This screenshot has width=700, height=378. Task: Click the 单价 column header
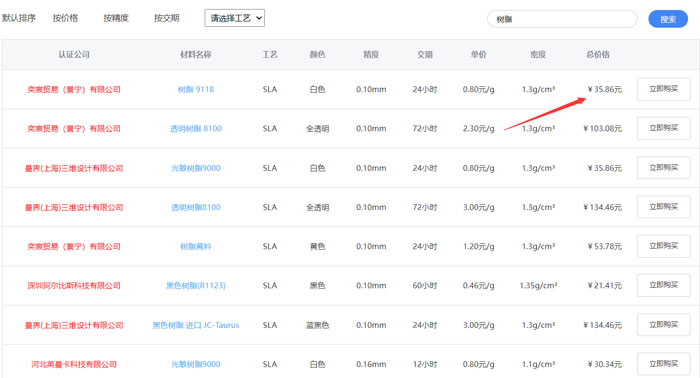[x=479, y=54]
